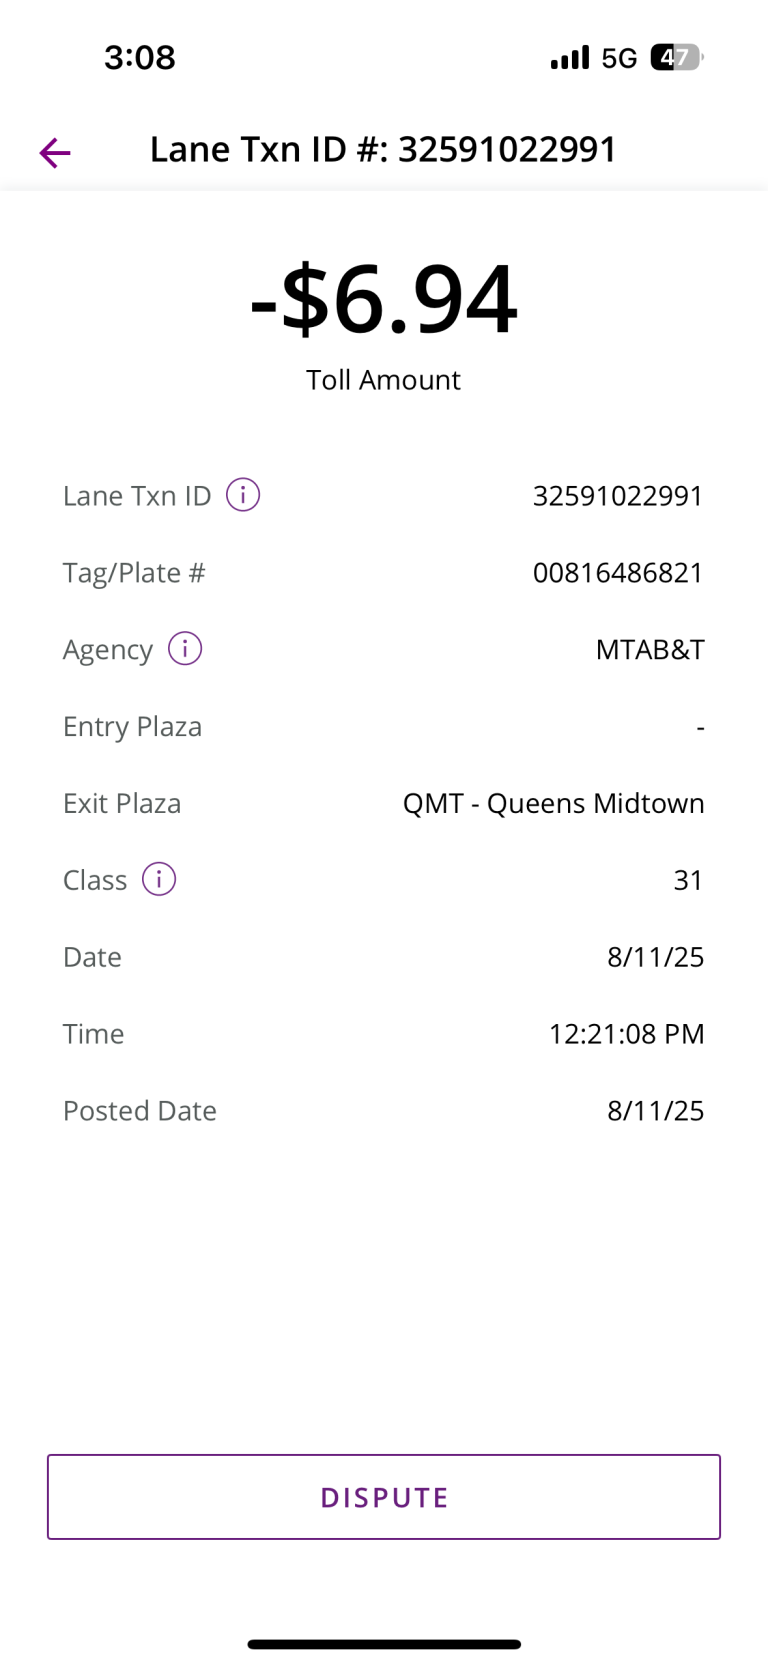Viewport: 768px width, 1665px height.
Task: Tap the class value 31
Action: point(688,880)
